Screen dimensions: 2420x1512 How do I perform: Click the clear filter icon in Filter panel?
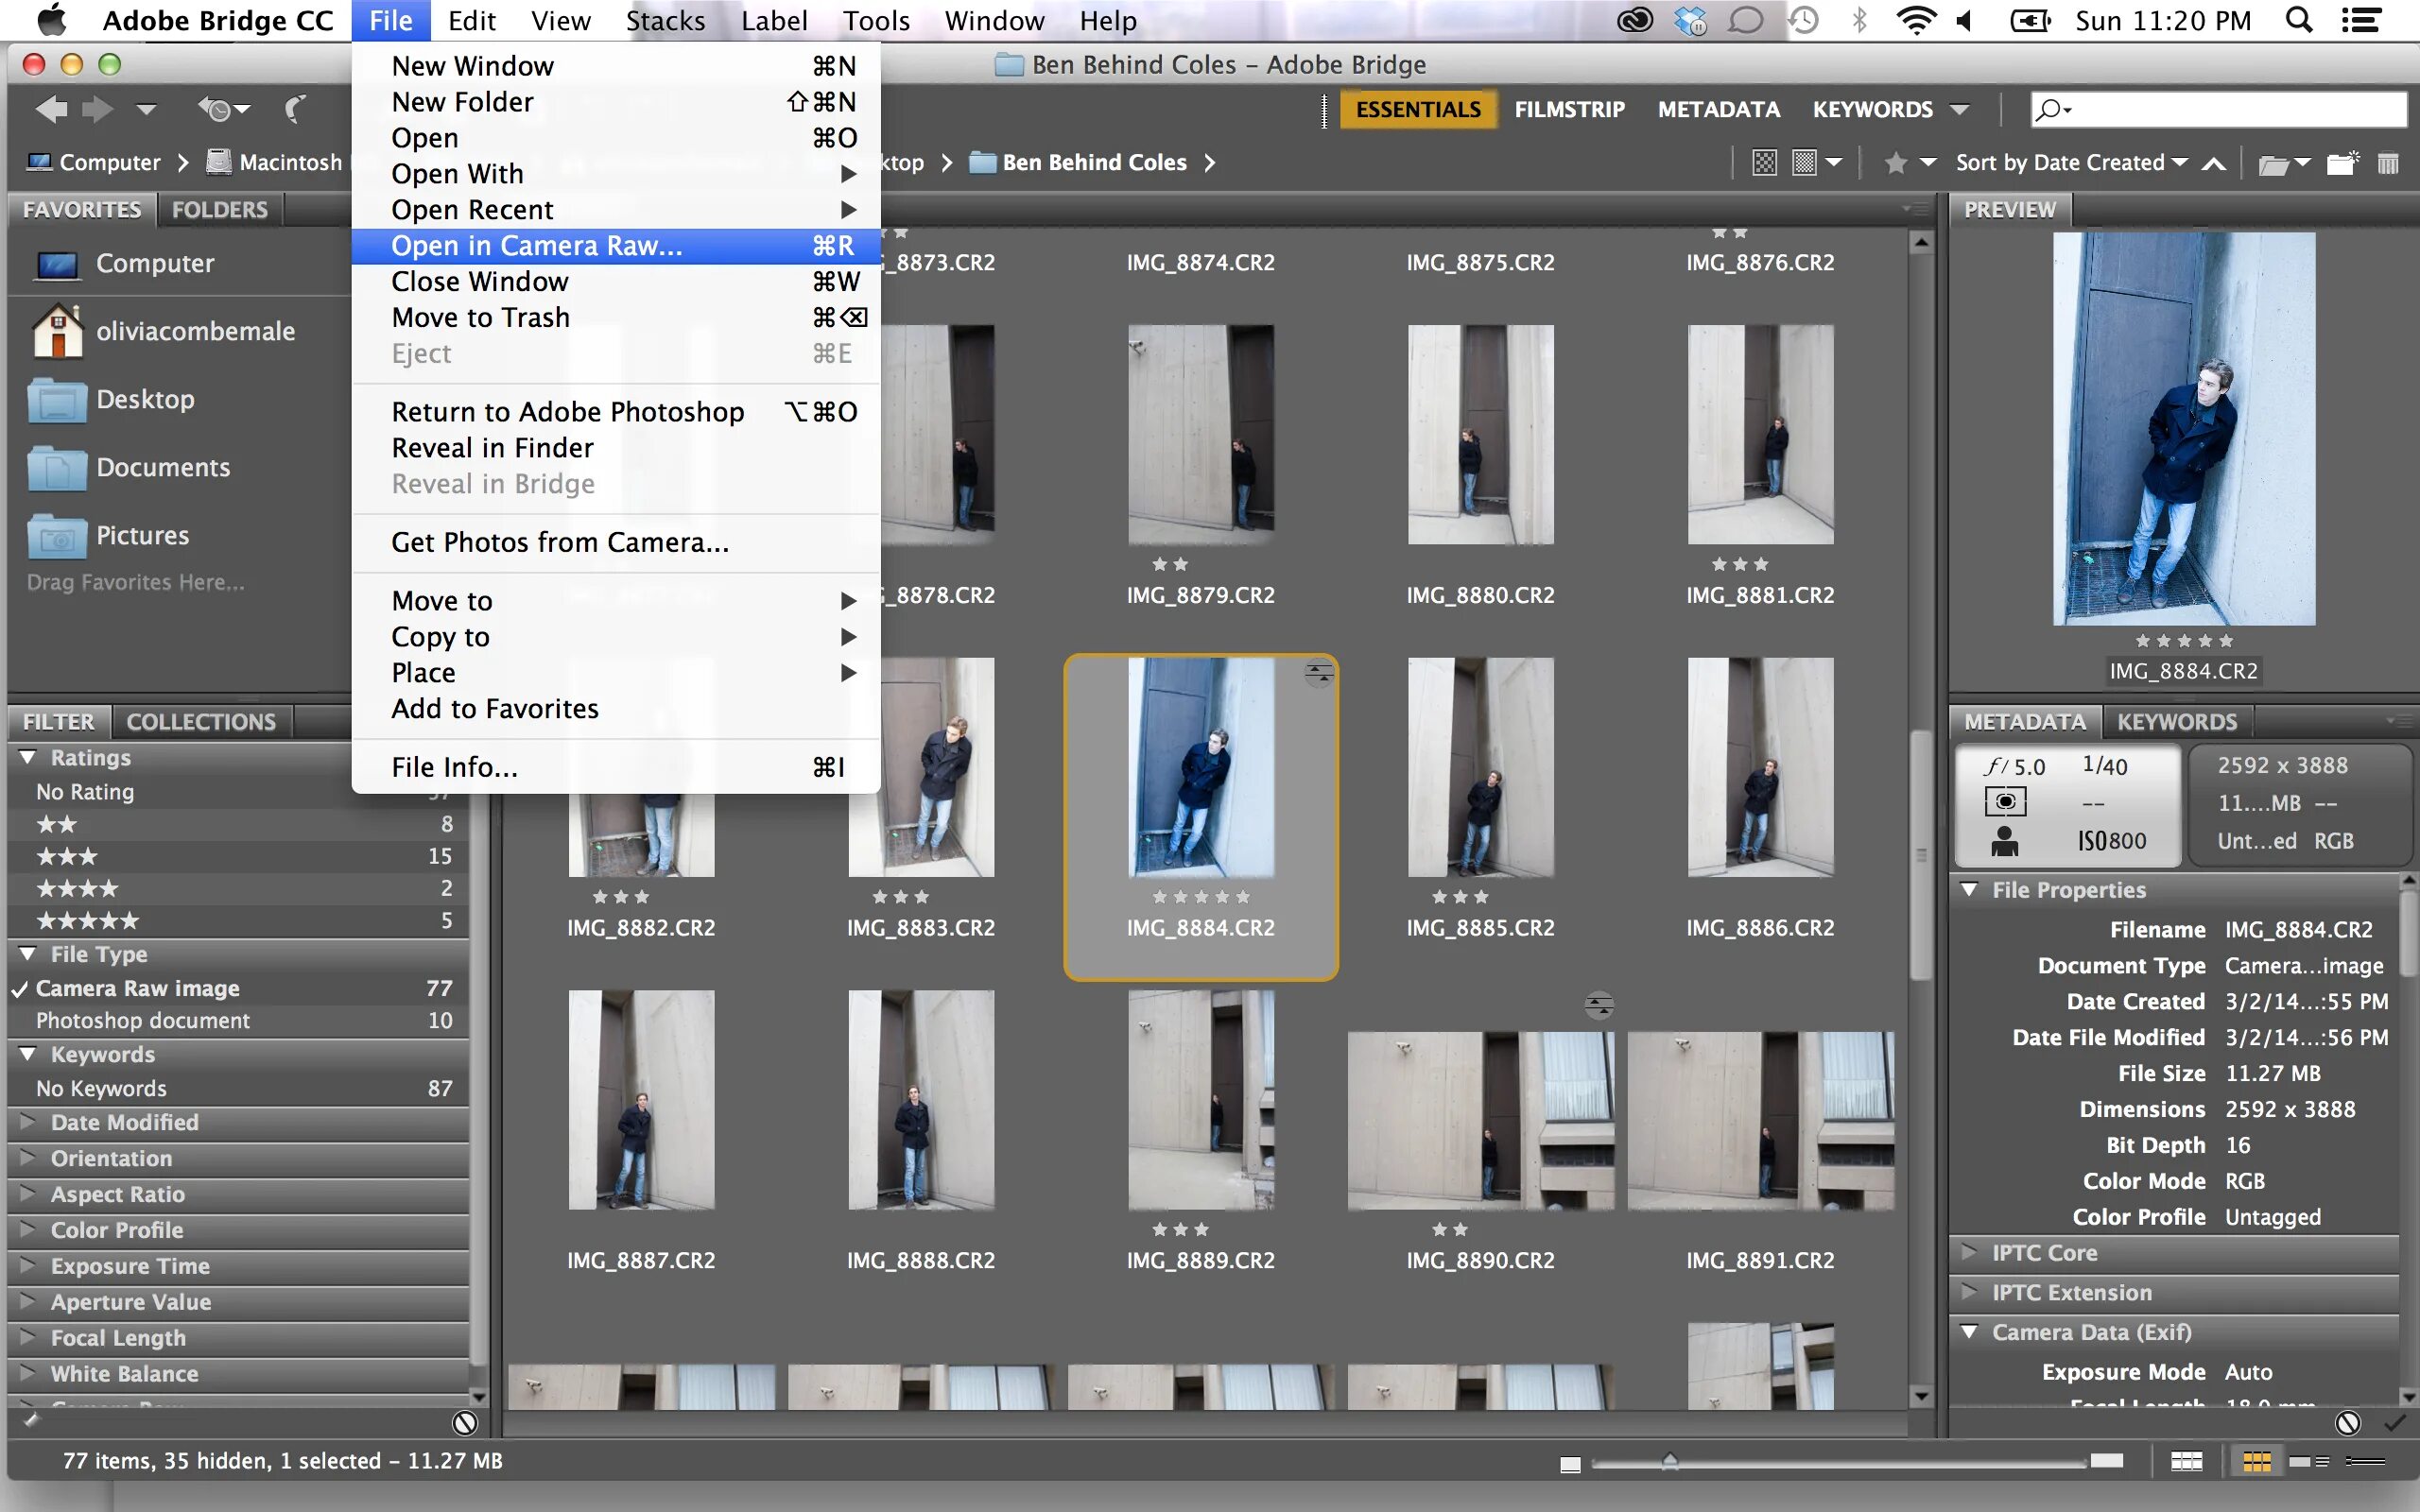pyautogui.click(x=464, y=1422)
